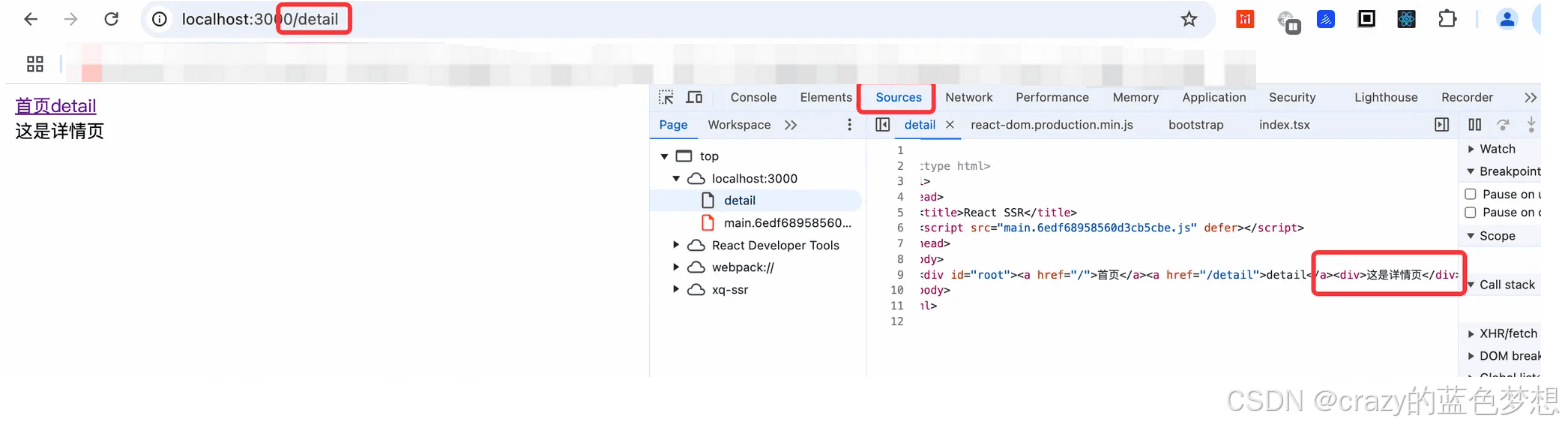The image size is (1564, 428).
Task: Click the browser forward arrow
Action: click(x=71, y=19)
